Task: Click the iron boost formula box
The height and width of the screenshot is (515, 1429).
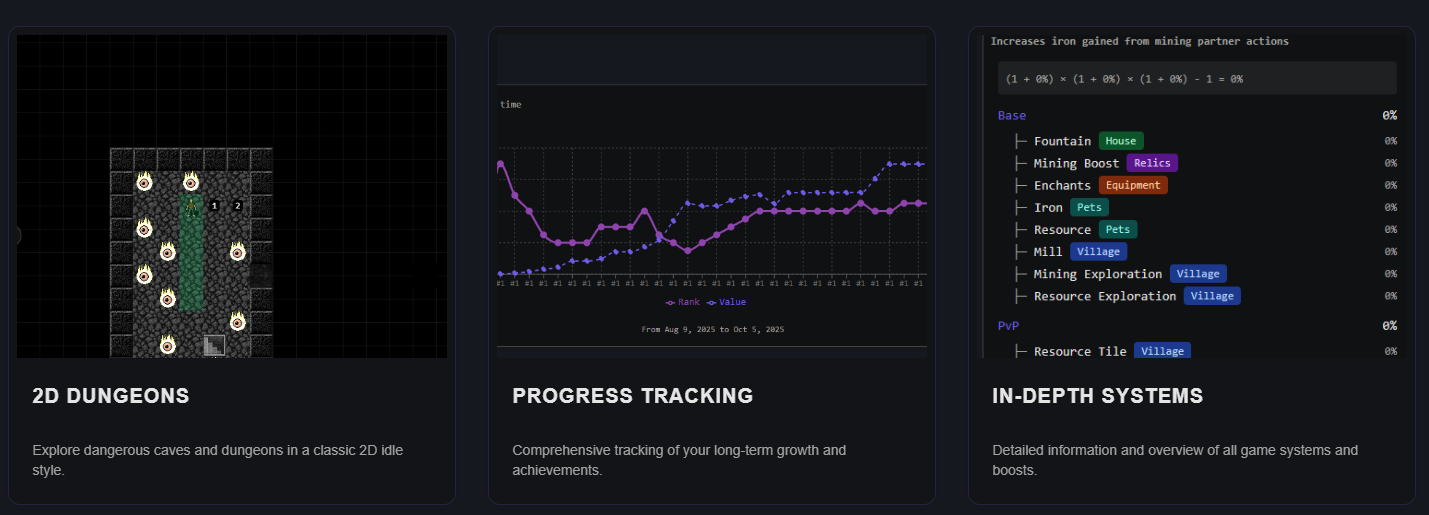Action: (x=1197, y=78)
